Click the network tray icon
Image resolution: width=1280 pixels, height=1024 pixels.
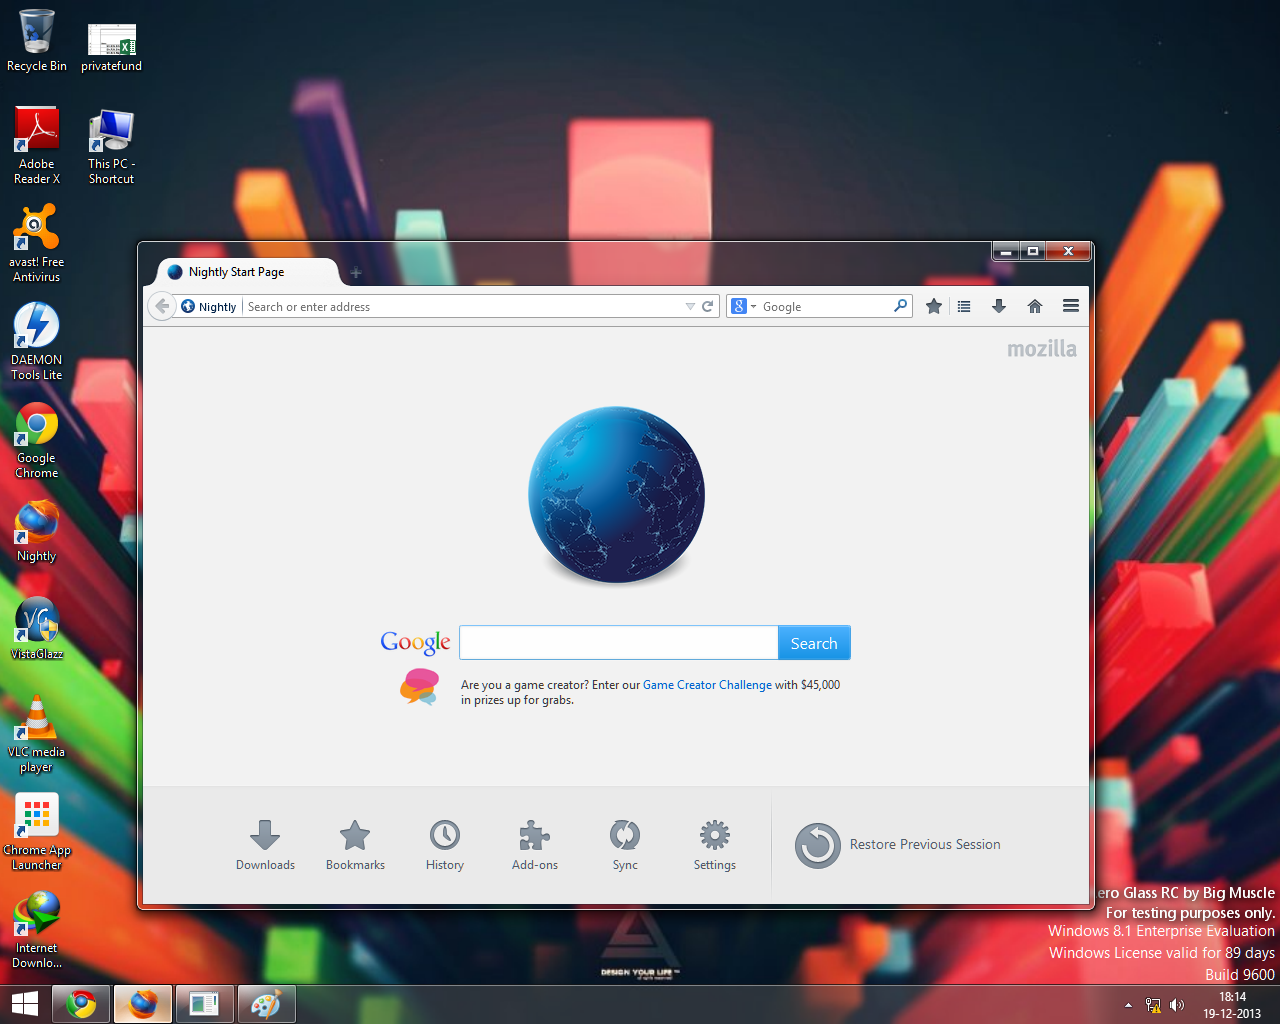[x=1152, y=1005]
